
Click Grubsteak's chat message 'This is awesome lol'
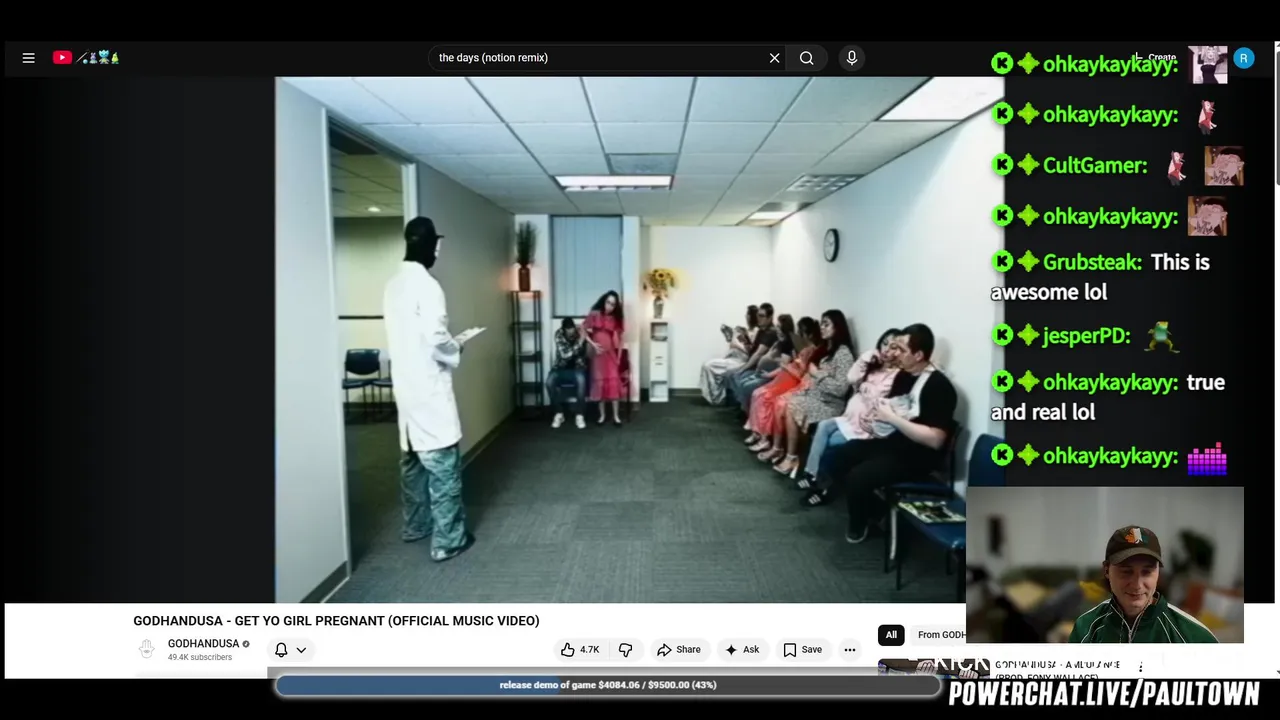point(1100,277)
